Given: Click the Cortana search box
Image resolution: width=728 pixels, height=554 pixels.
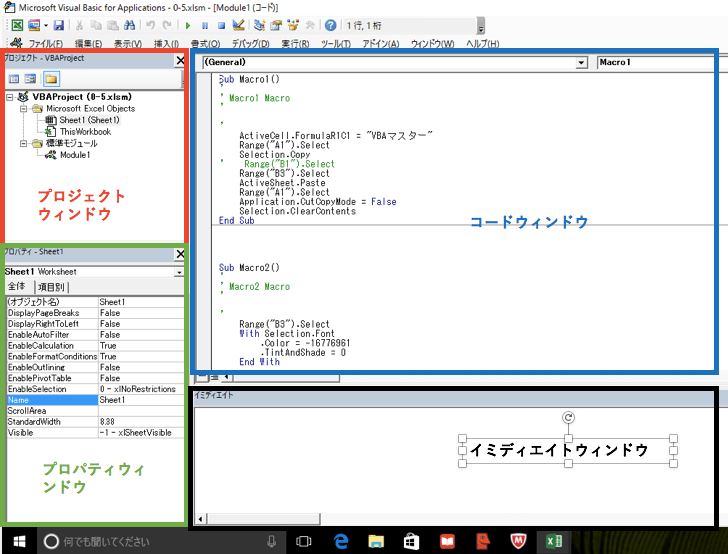Looking at the screenshot, I should pyautogui.click(x=162, y=541).
